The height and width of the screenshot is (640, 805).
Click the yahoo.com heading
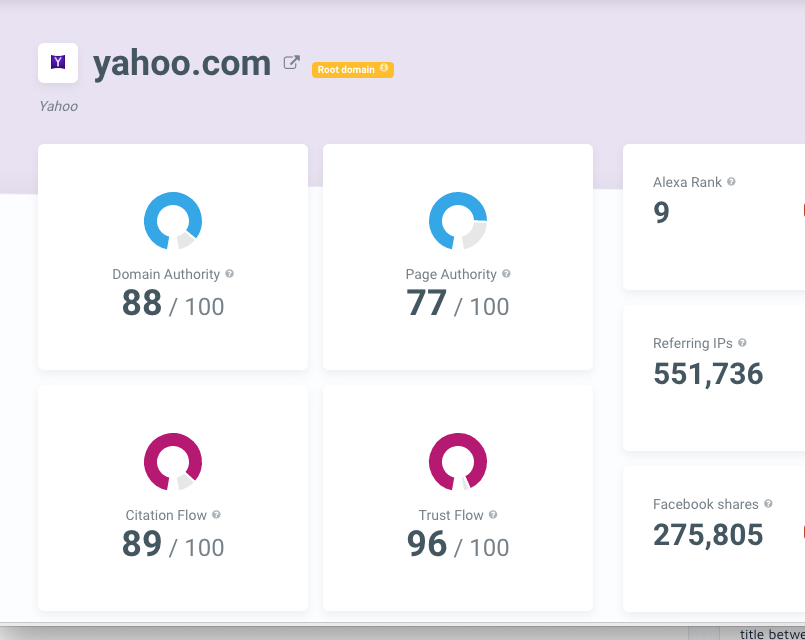click(x=180, y=62)
